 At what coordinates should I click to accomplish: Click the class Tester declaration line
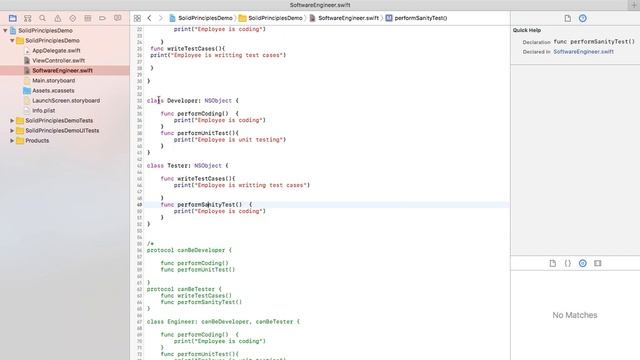click(187, 166)
